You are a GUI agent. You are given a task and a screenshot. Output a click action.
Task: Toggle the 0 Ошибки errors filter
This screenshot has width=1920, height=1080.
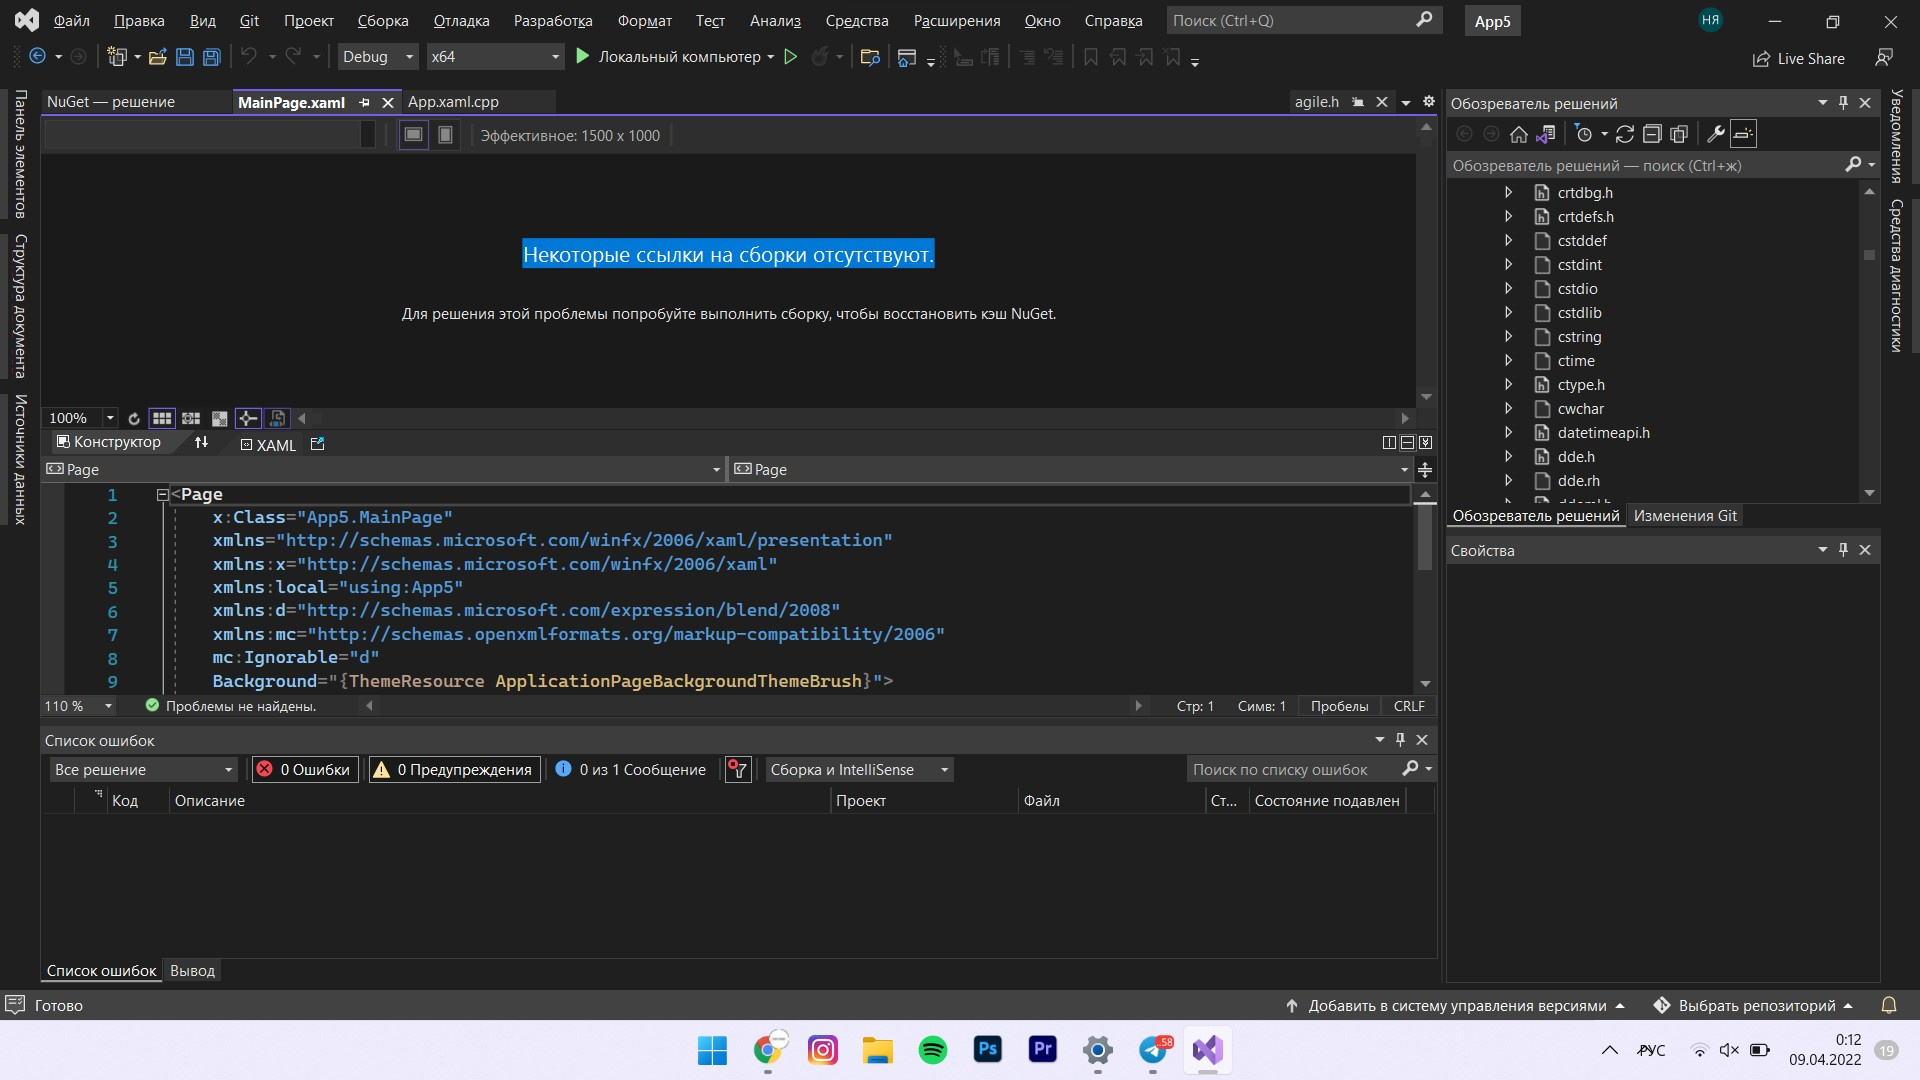(305, 769)
